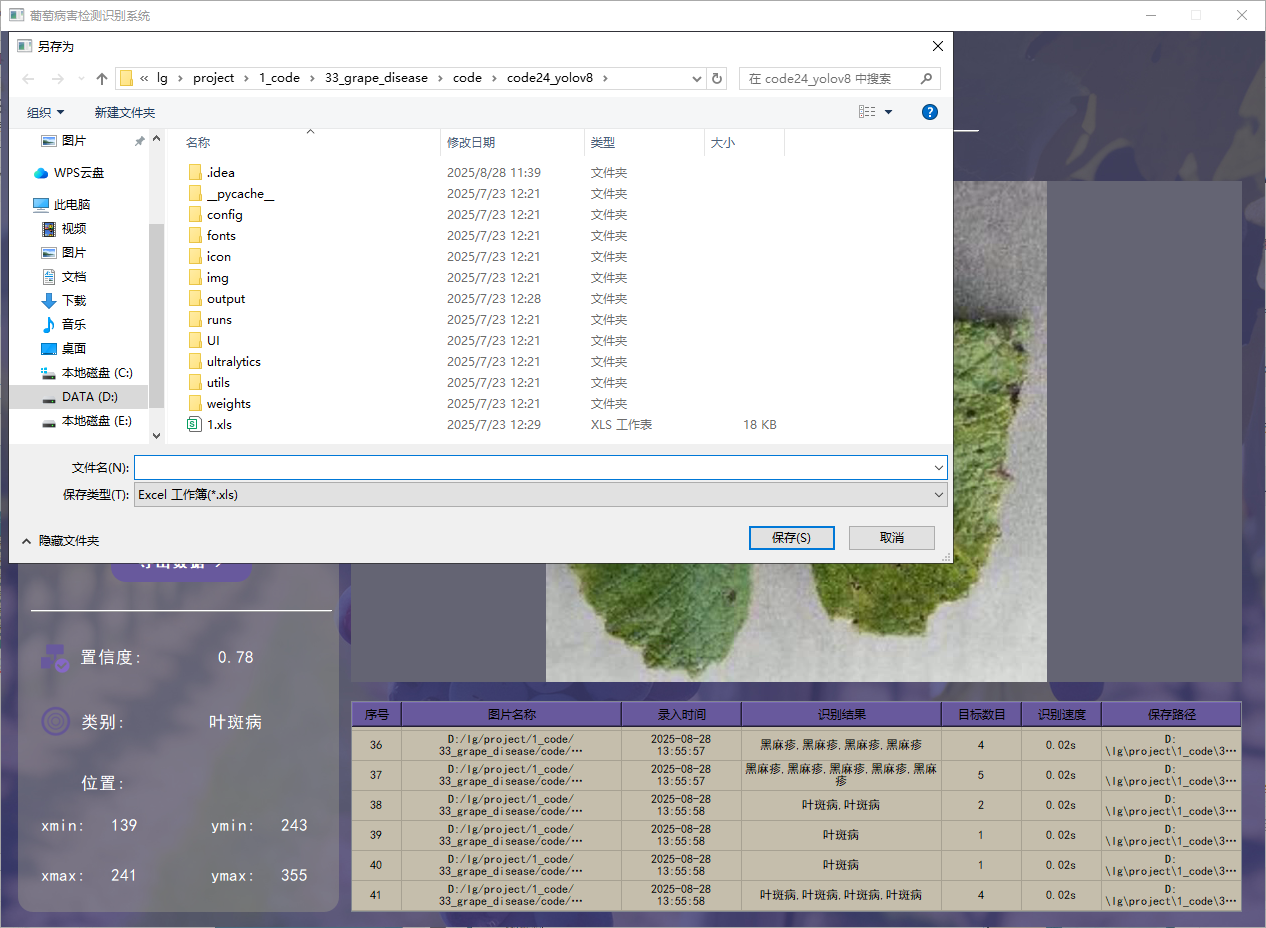Select the .idea folder icon

click(x=195, y=172)
